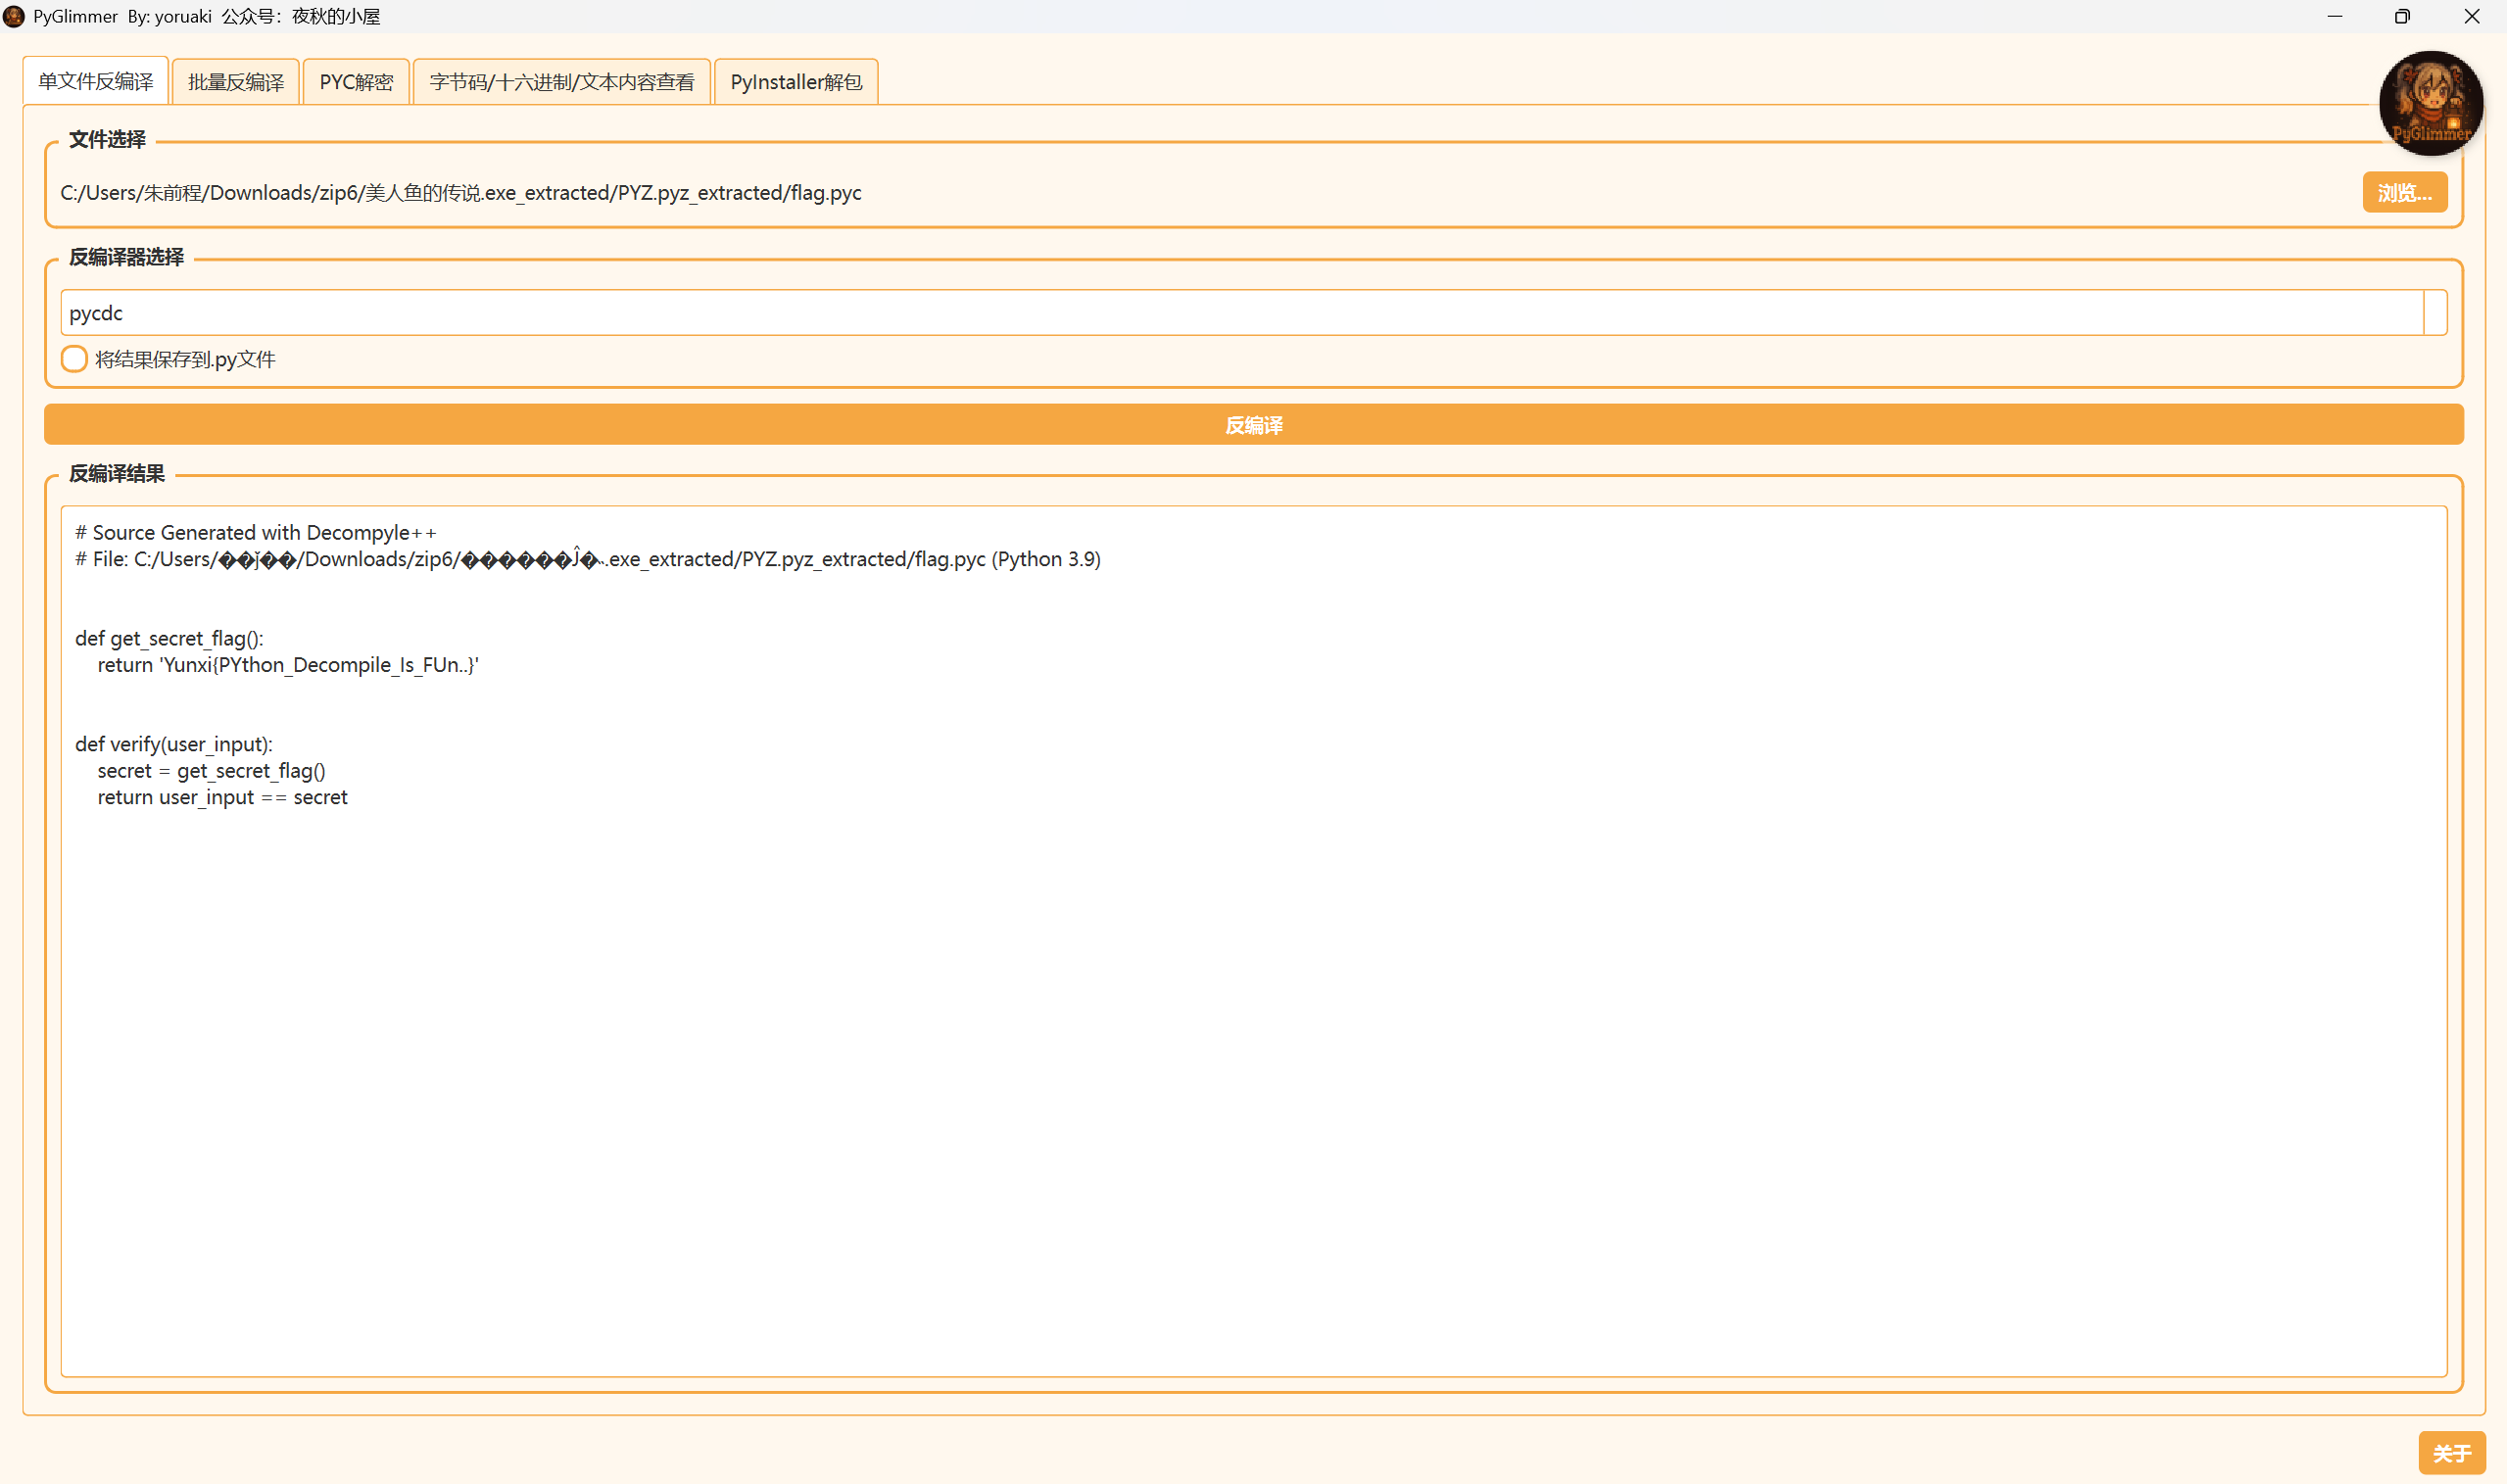Viewport: 2507px width, 1484px height.
Task: Open the PYC解密 tab
Action: [356, 82]
